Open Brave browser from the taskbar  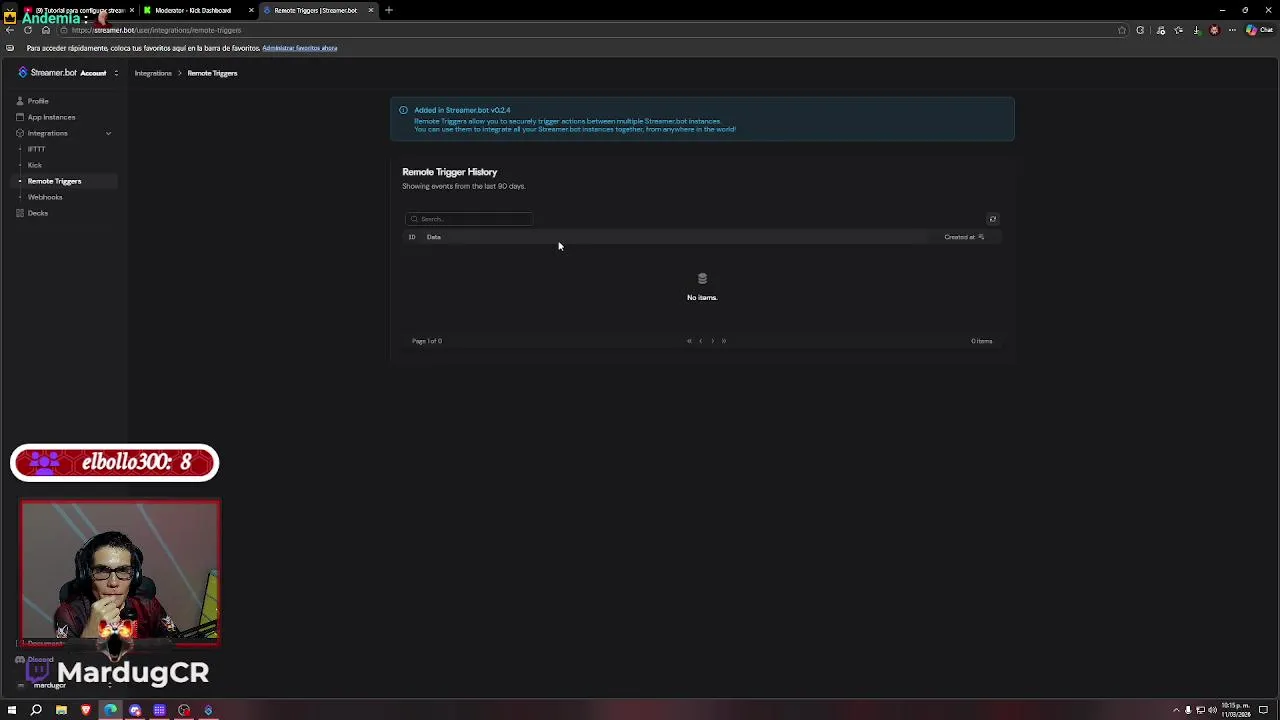pos(85,710)
